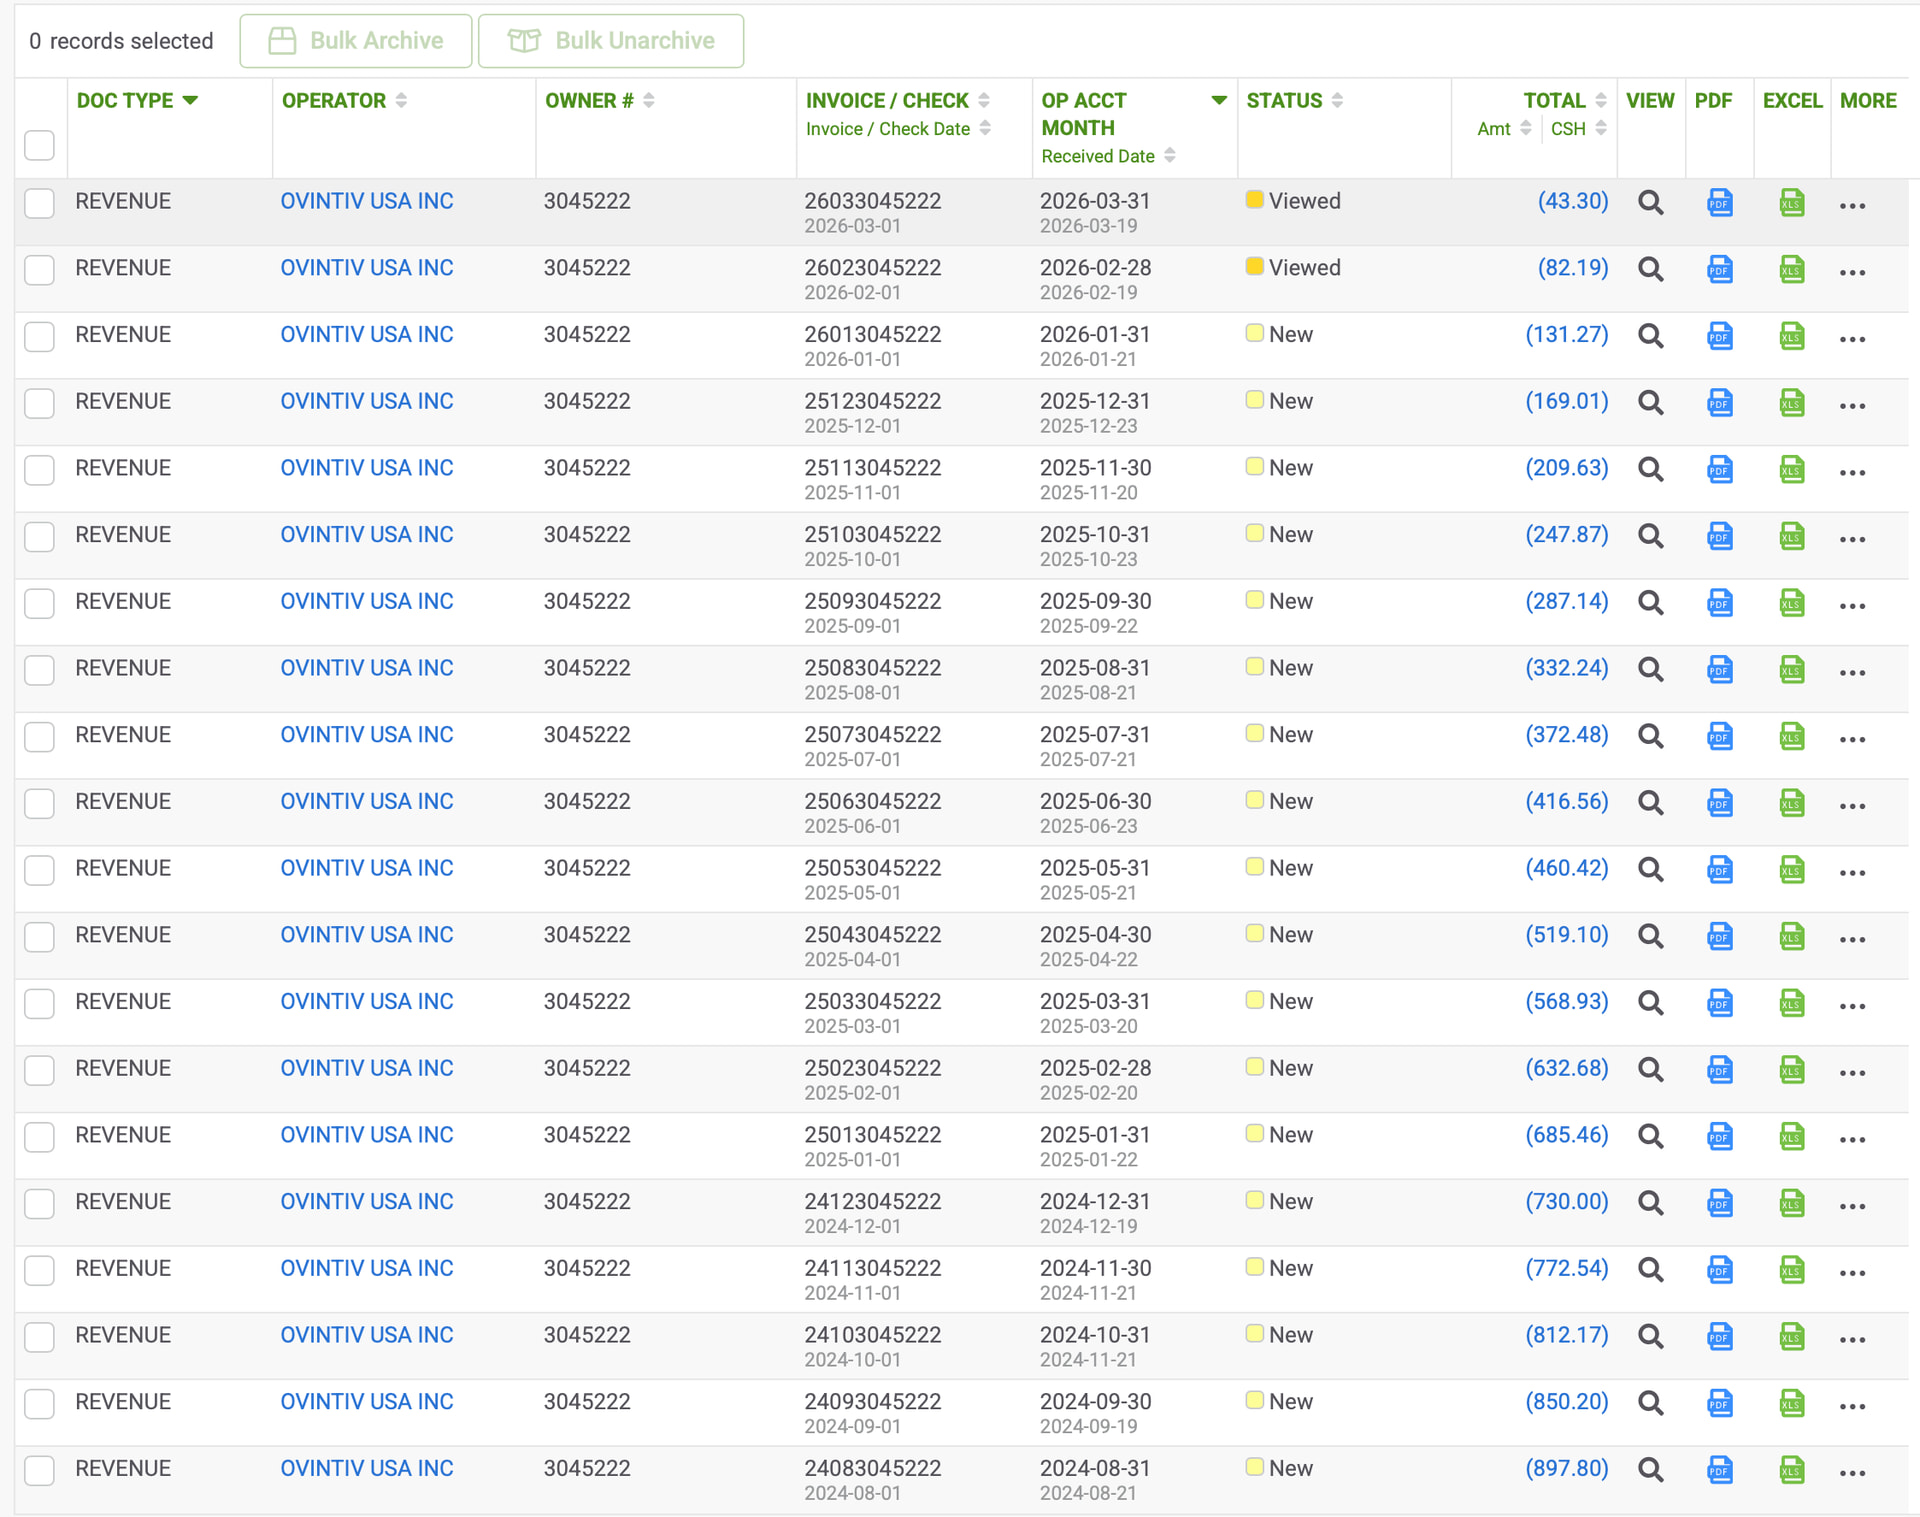Click magnifier icon for invoice 24123045222
1920x1517 pixels.
(1650, 1204)
